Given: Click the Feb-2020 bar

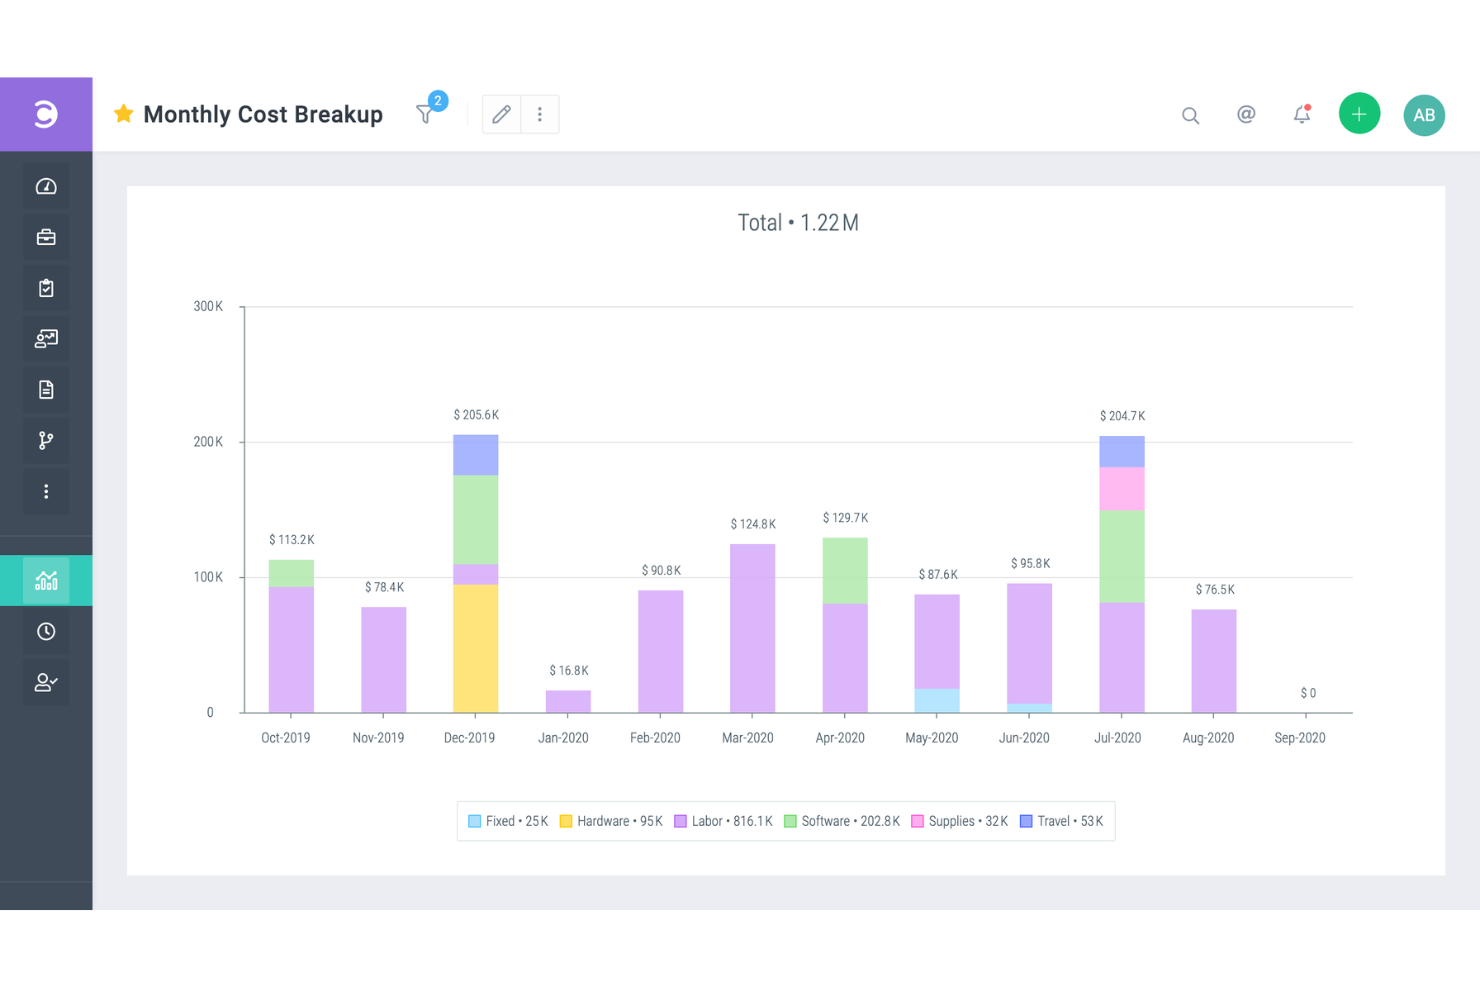Looking at the screenshot, I should (660, 651).
